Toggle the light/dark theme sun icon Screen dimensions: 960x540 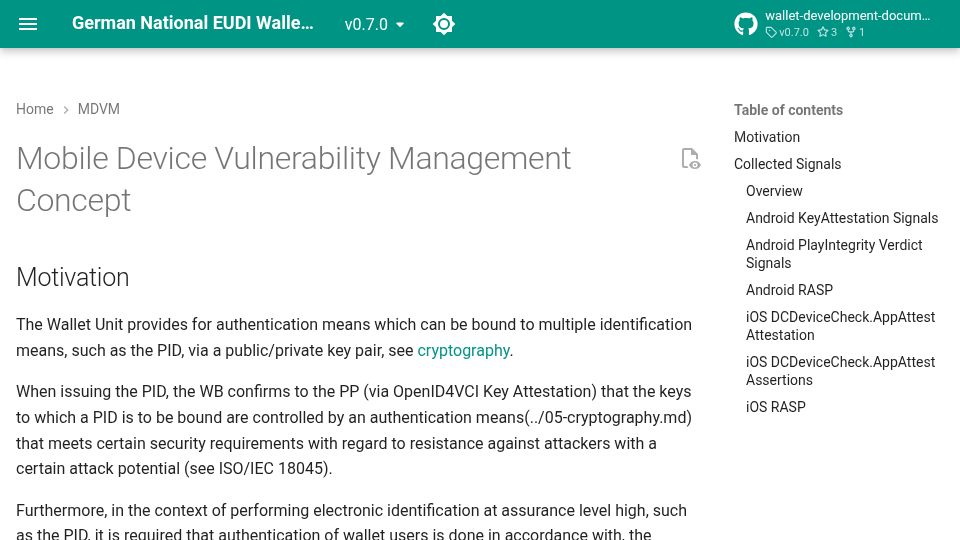click(444, 24)
